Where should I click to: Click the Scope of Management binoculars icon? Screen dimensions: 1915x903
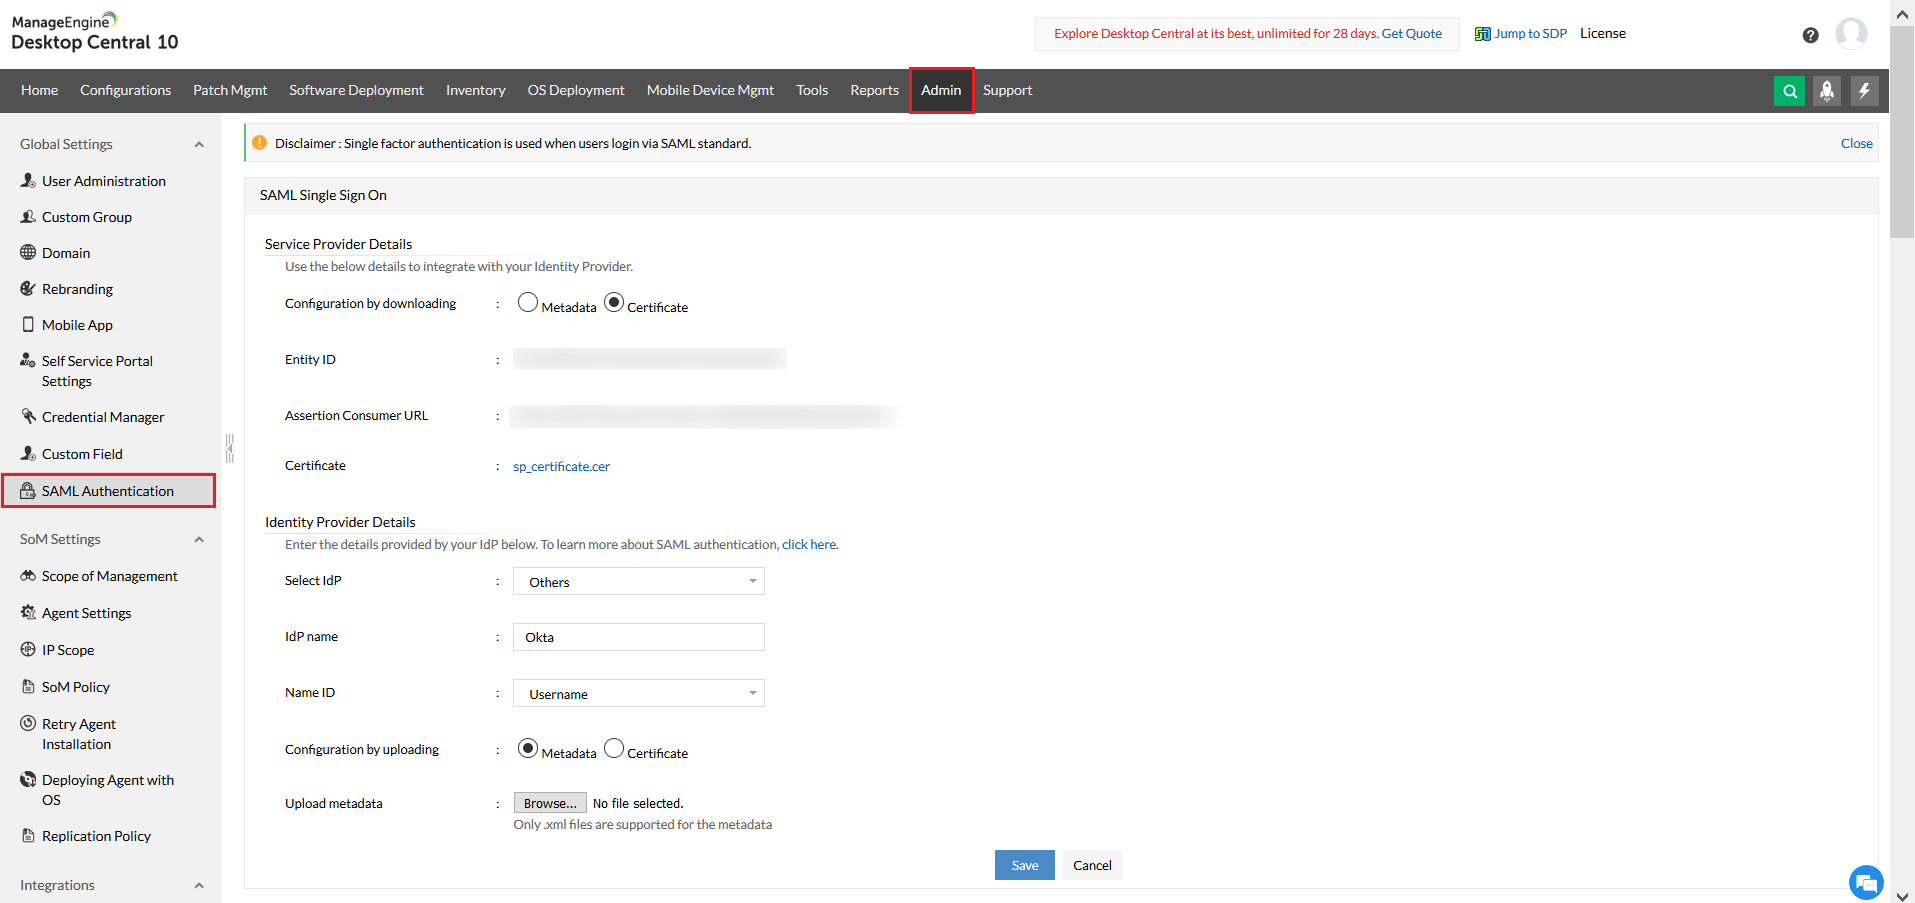[x=28, y=576]
